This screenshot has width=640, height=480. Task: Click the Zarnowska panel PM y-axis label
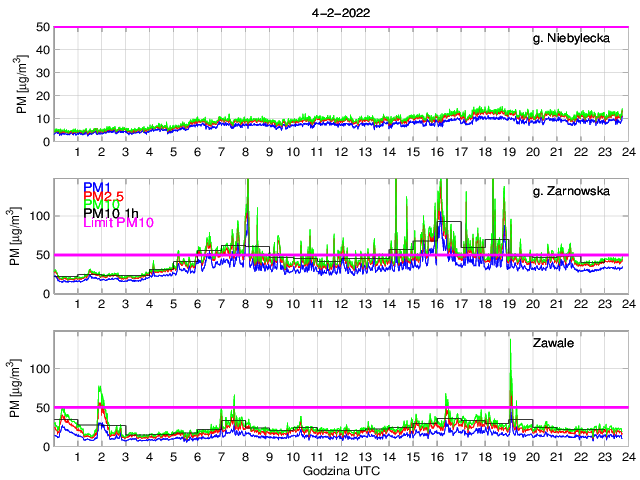pos(22,237)
